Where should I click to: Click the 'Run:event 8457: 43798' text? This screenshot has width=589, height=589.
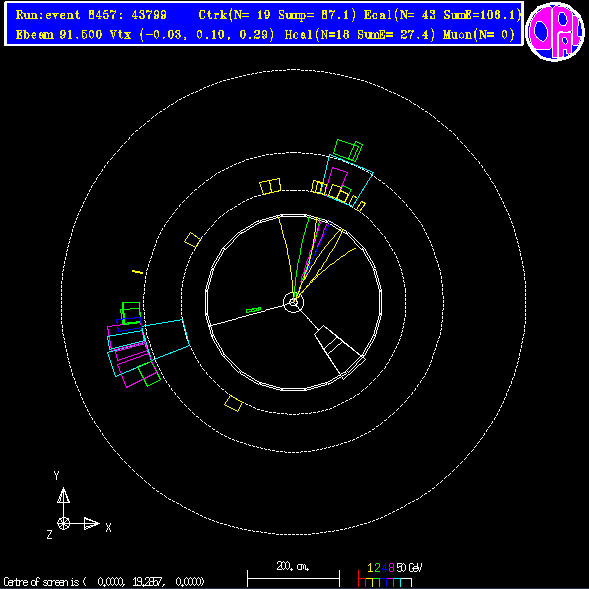point(91,15)
